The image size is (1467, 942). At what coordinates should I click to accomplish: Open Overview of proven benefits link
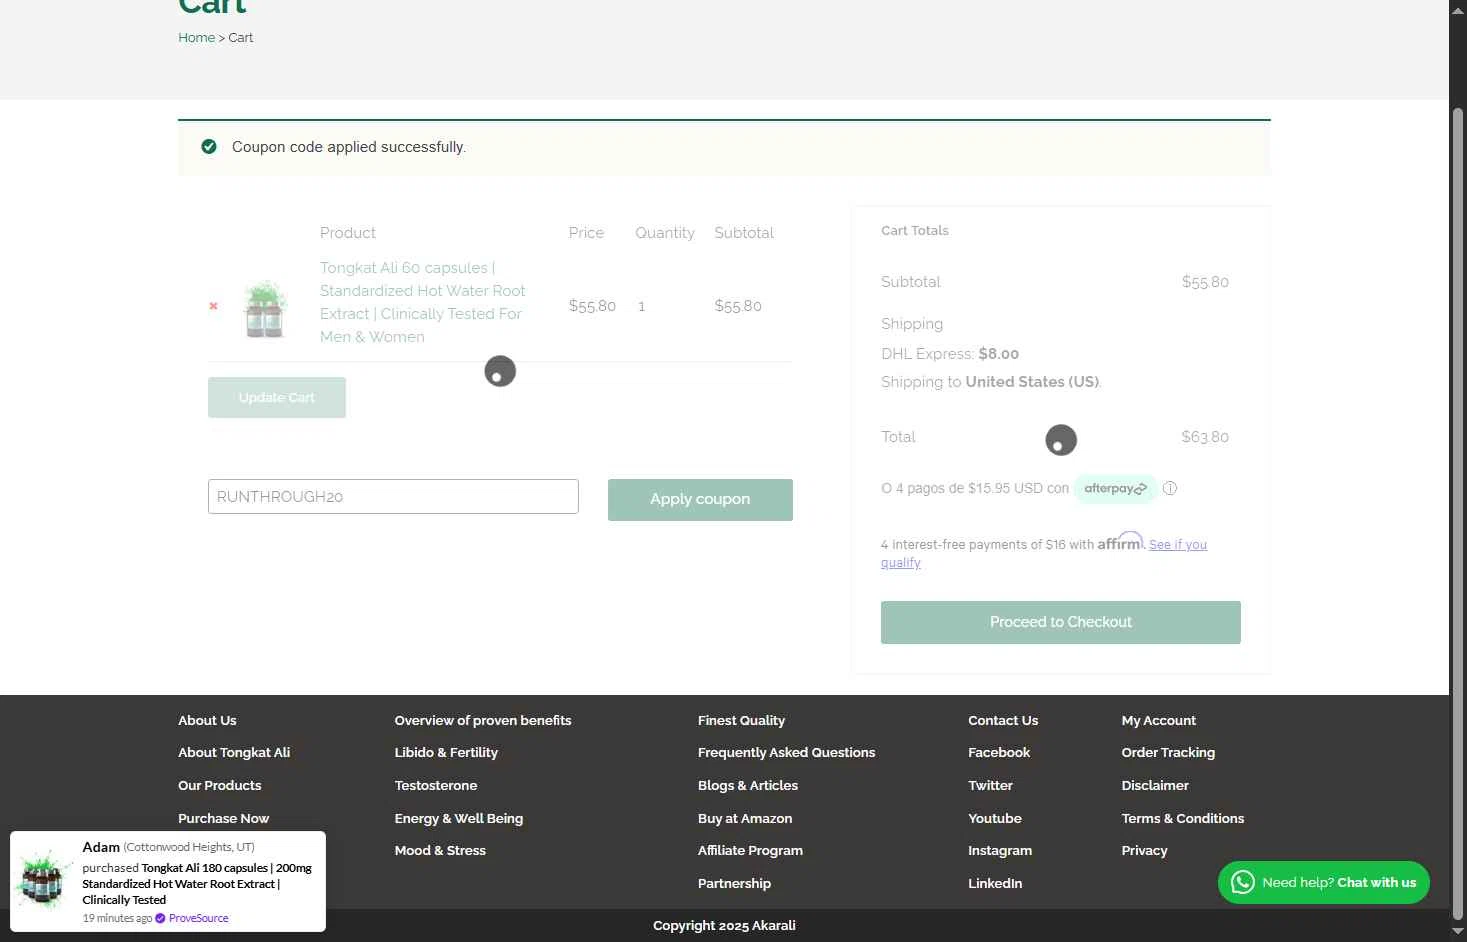coord(483,720)
